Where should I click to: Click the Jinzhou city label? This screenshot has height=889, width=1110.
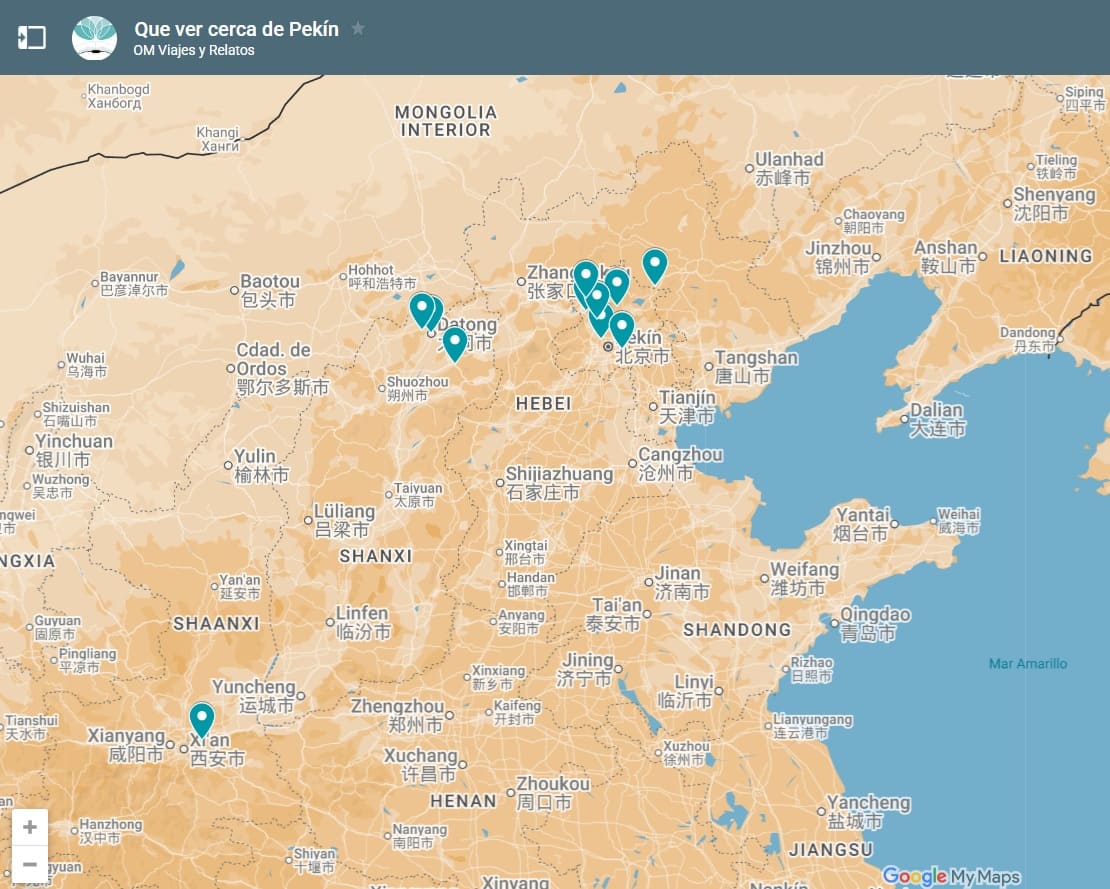(x=838, y=257)
